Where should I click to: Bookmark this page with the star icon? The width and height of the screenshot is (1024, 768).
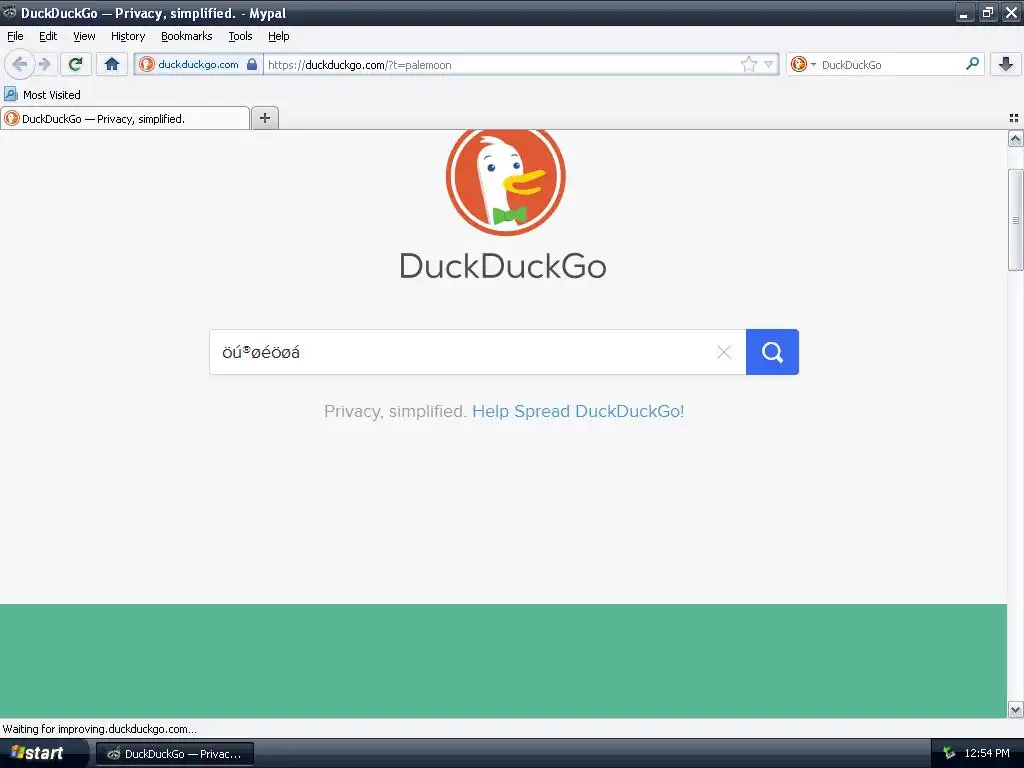coord(748,64)
